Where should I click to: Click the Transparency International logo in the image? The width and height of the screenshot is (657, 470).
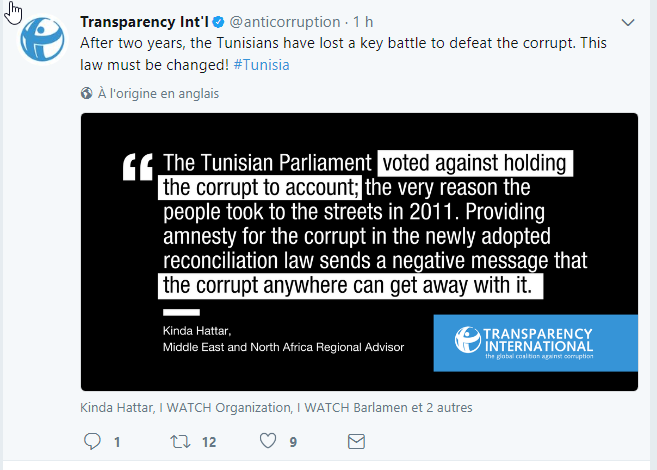536,344
